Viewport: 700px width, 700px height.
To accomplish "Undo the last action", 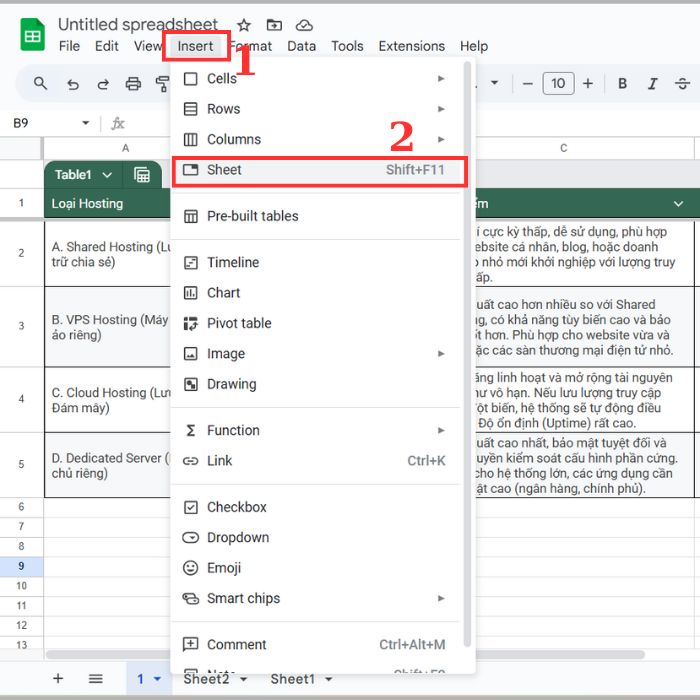I will [x=73, y=83].
